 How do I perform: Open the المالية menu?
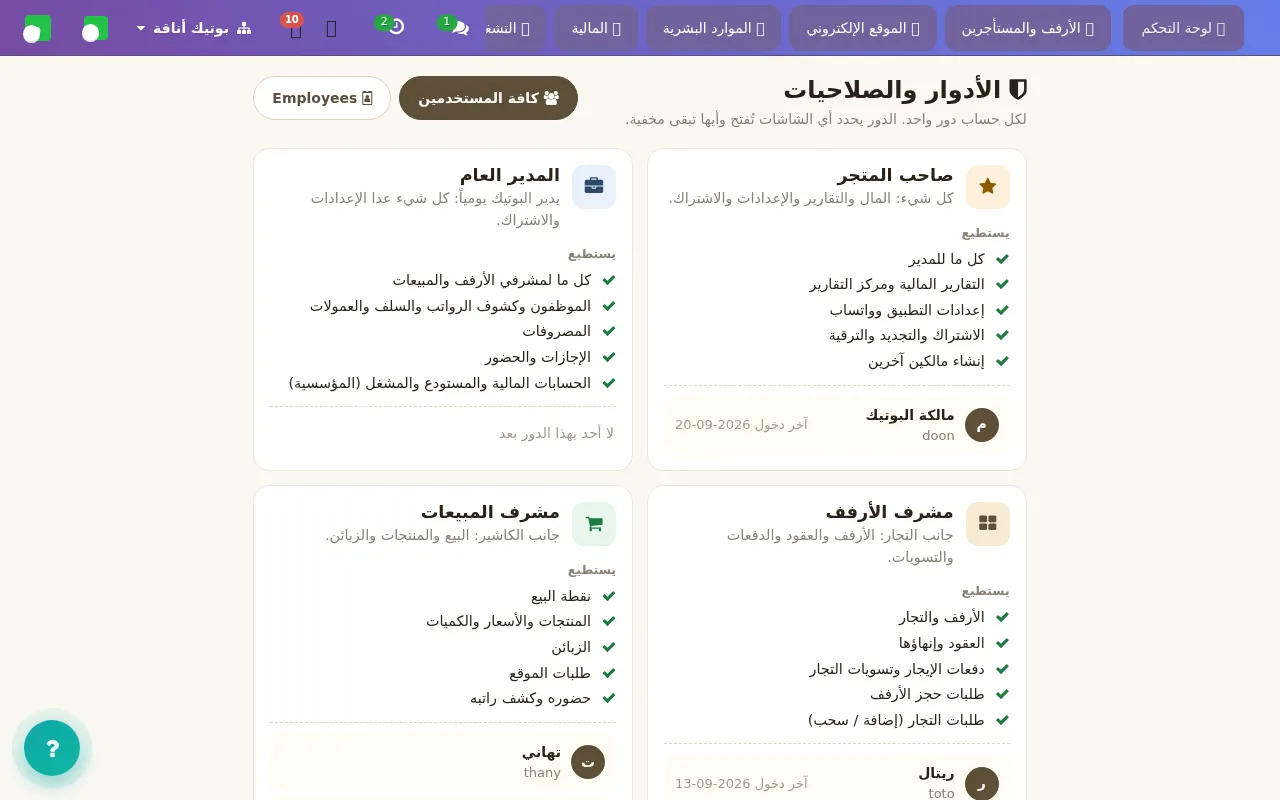596,28
